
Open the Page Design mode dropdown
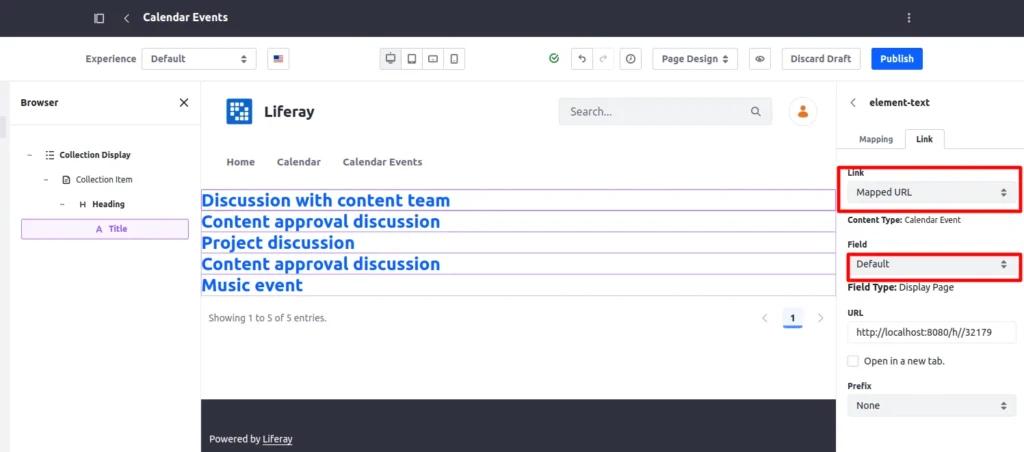coord(695,59)
